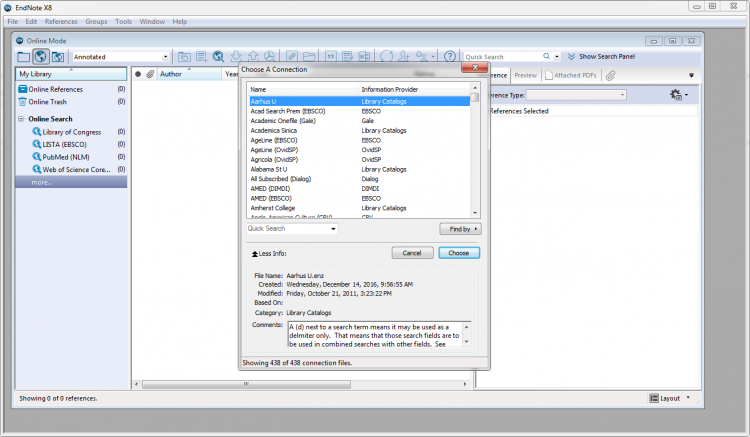
Task: Open dialog's Quick Search combo box arrow
Action: (x=333, y=229)
